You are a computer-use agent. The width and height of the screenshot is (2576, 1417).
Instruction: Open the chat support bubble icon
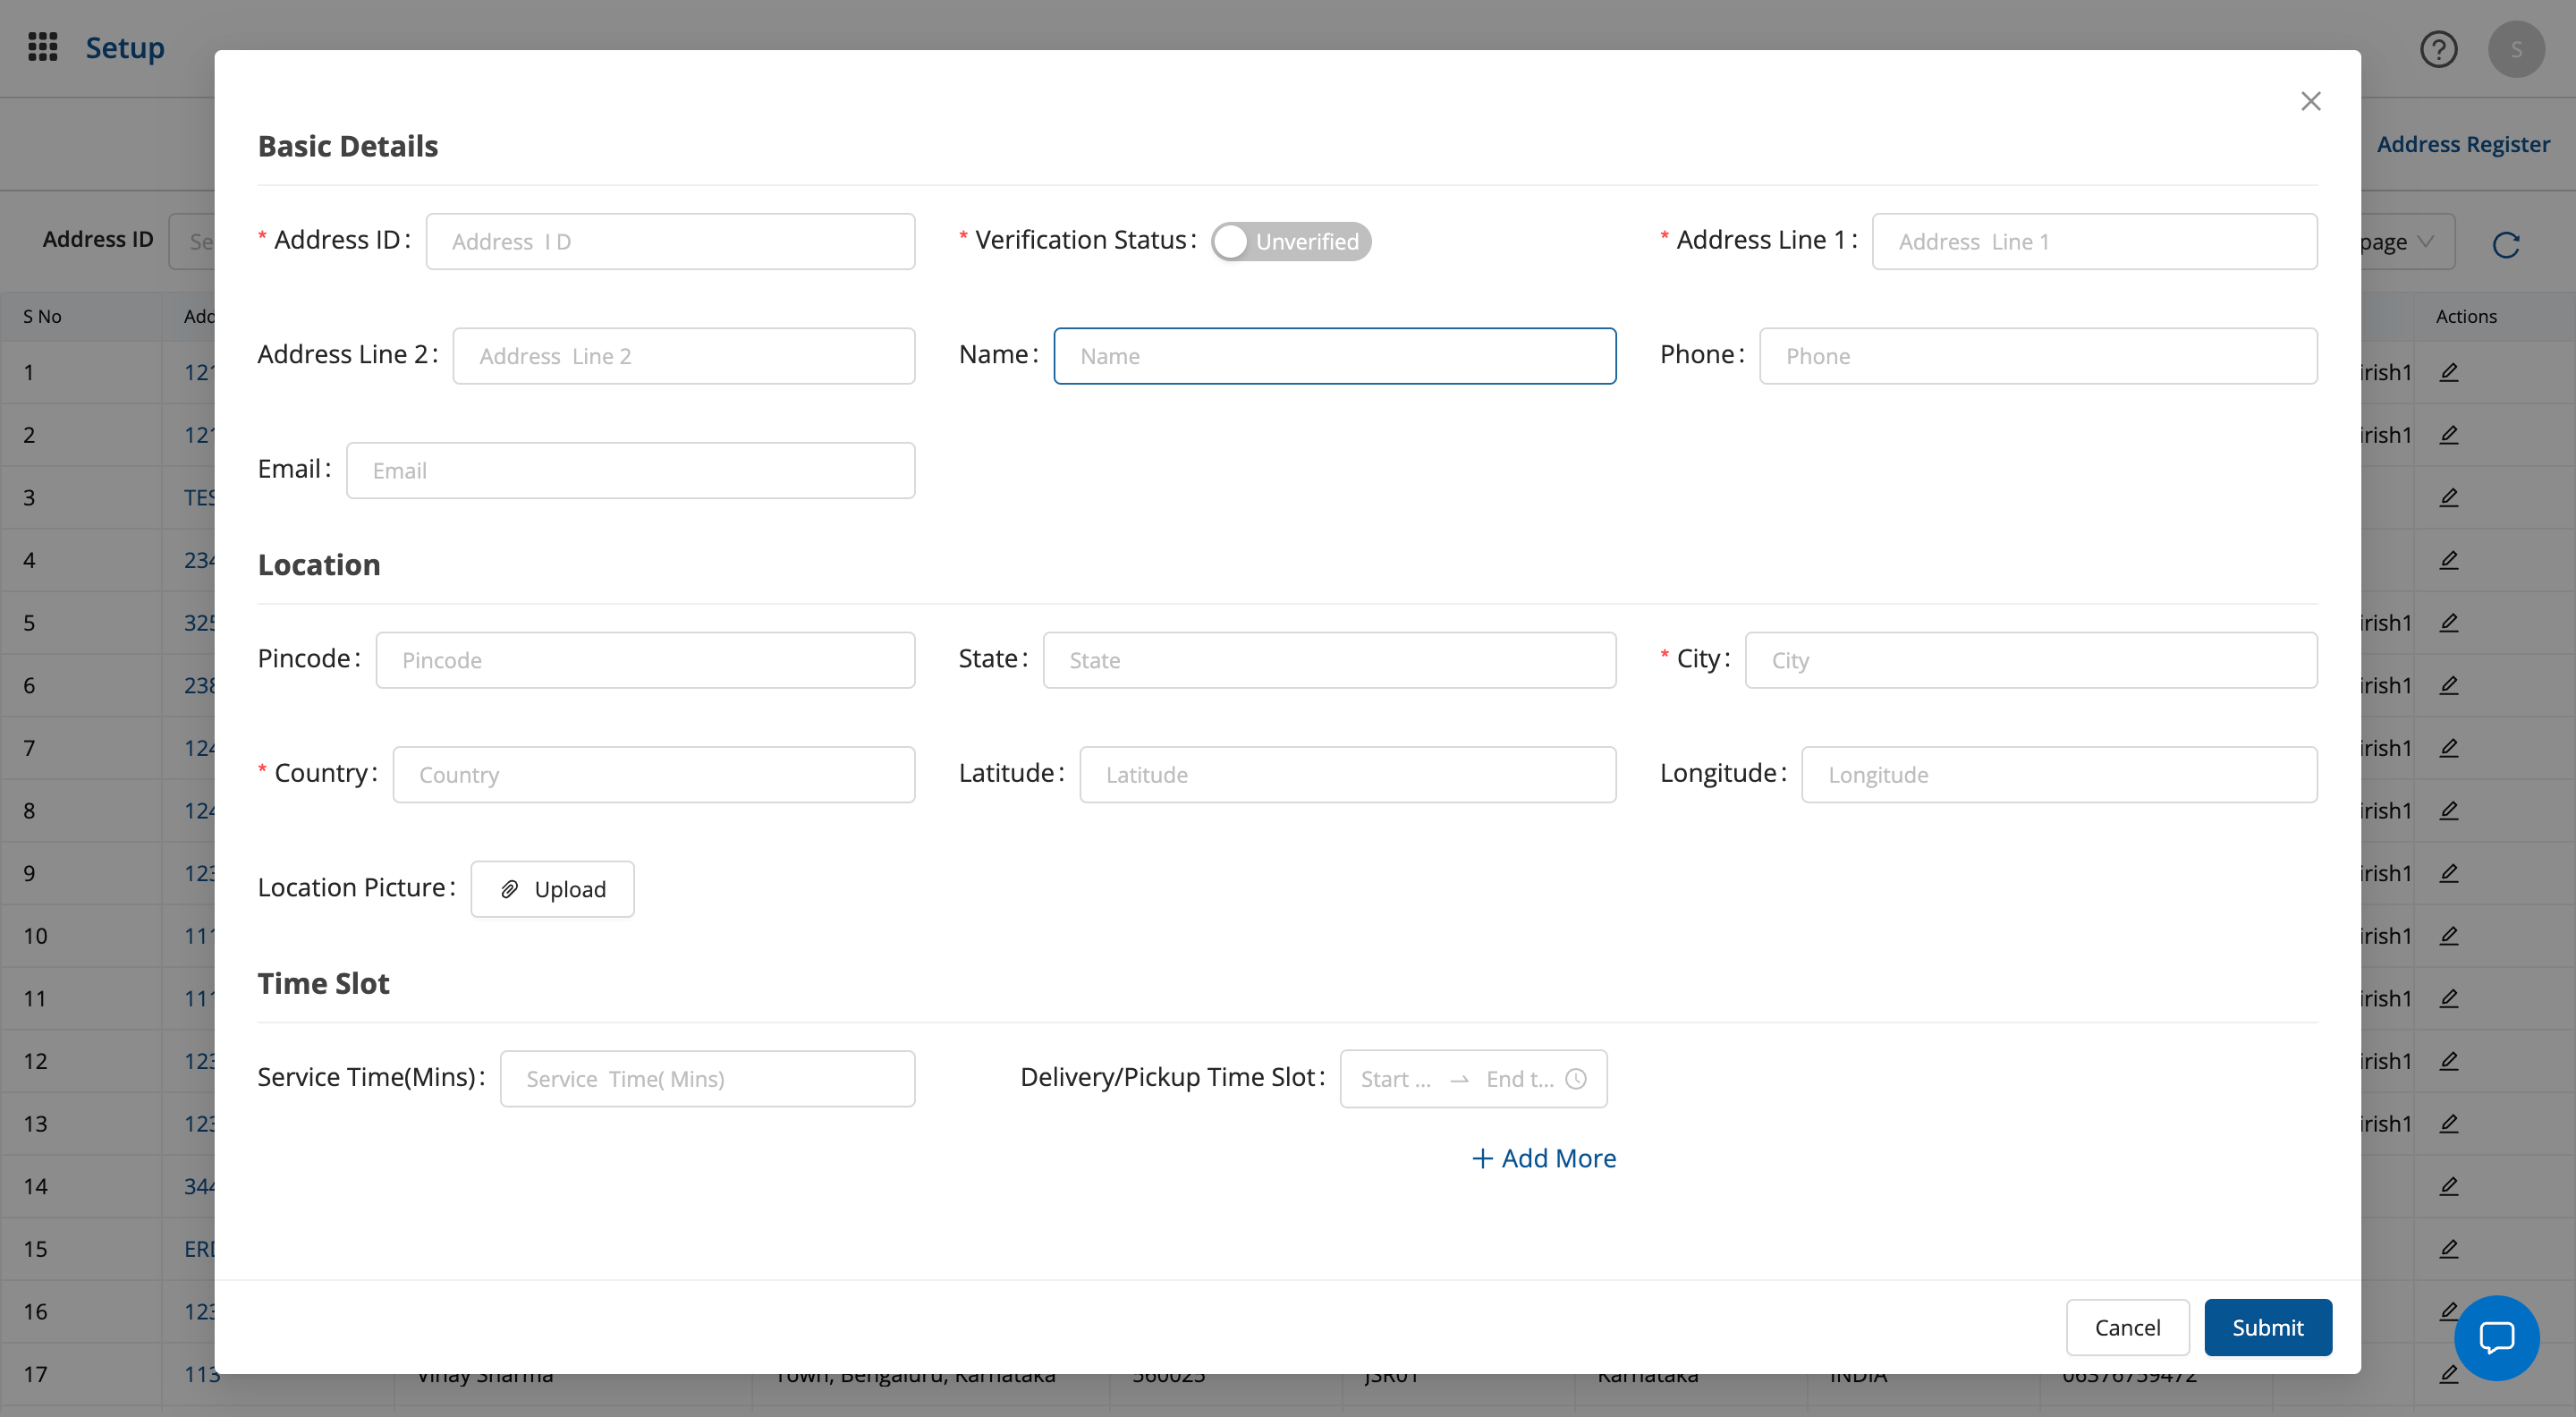click(2496, 1337)
